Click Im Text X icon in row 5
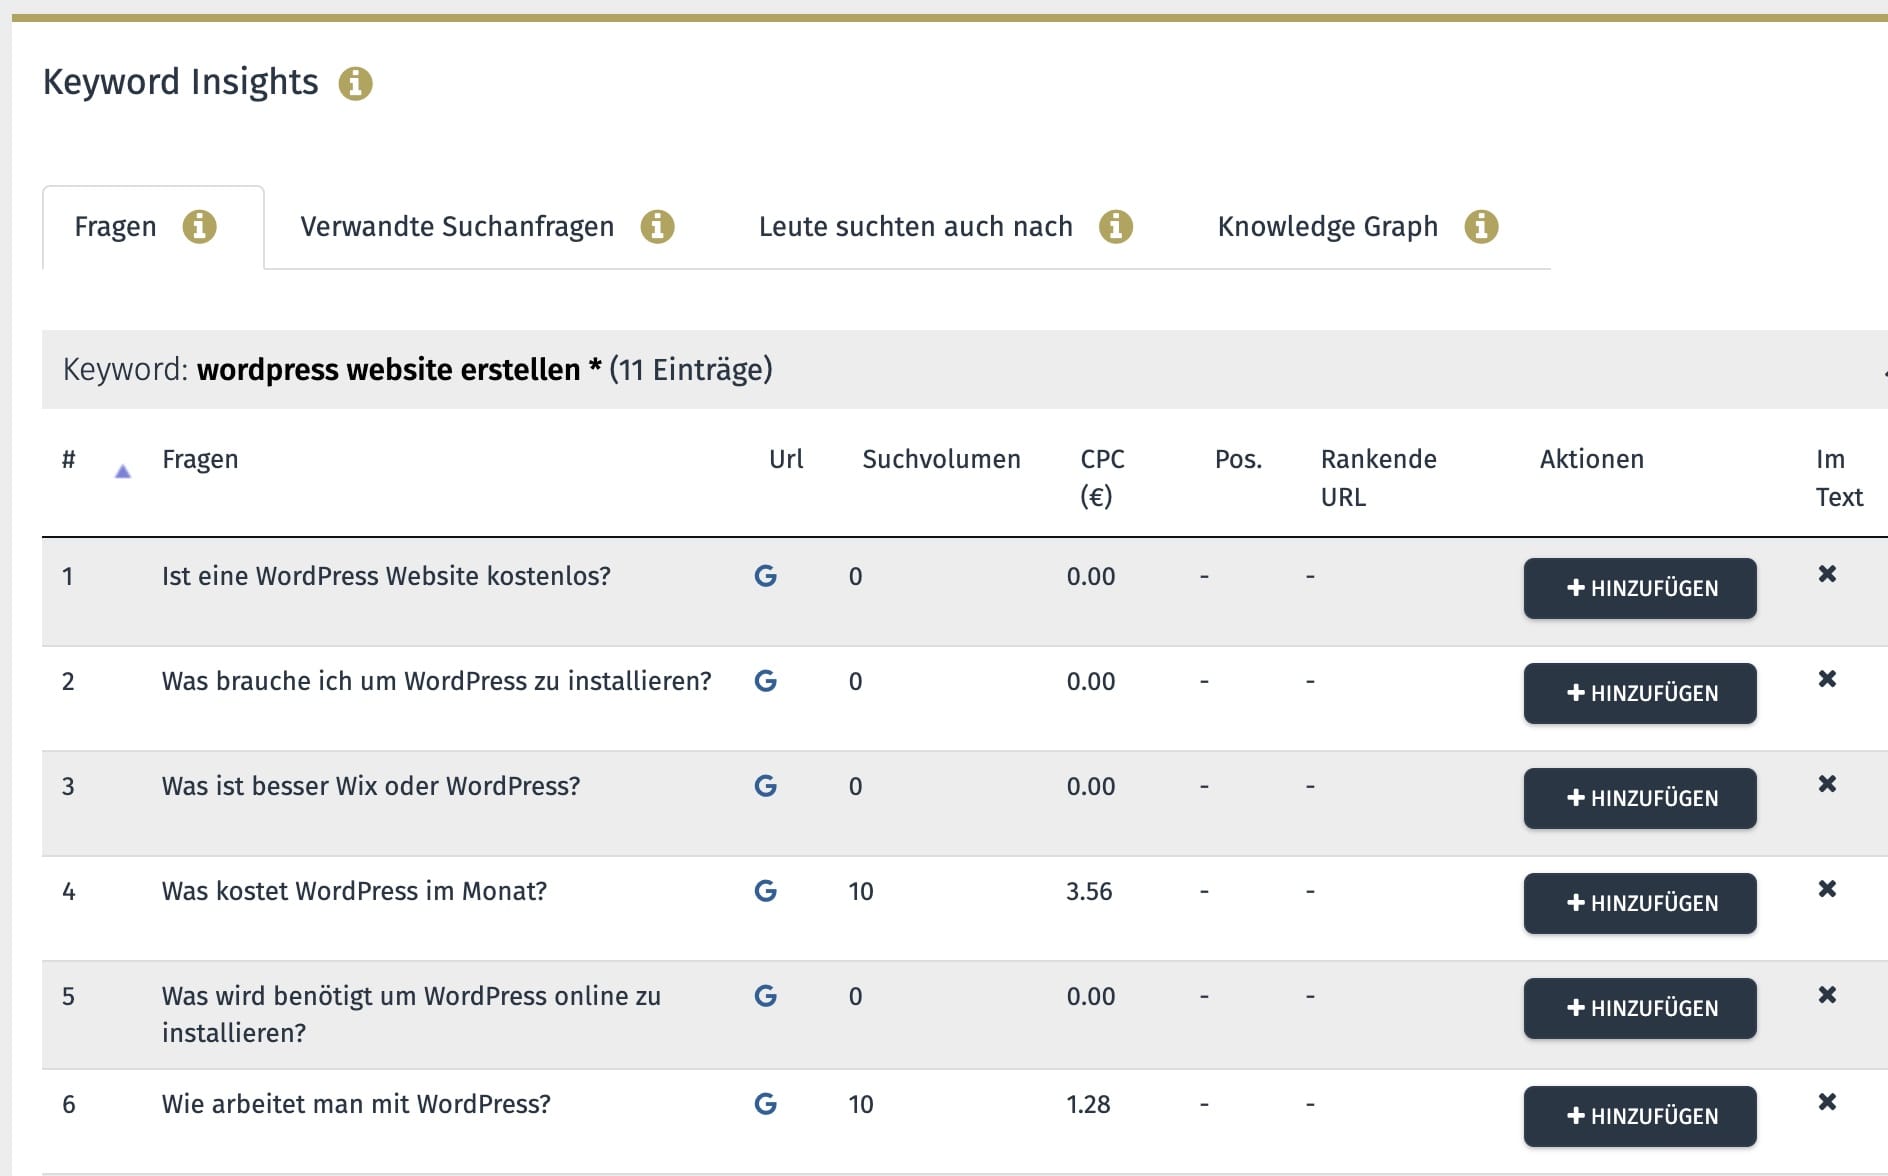The image size is (1888, 1176). [1827, 995]
